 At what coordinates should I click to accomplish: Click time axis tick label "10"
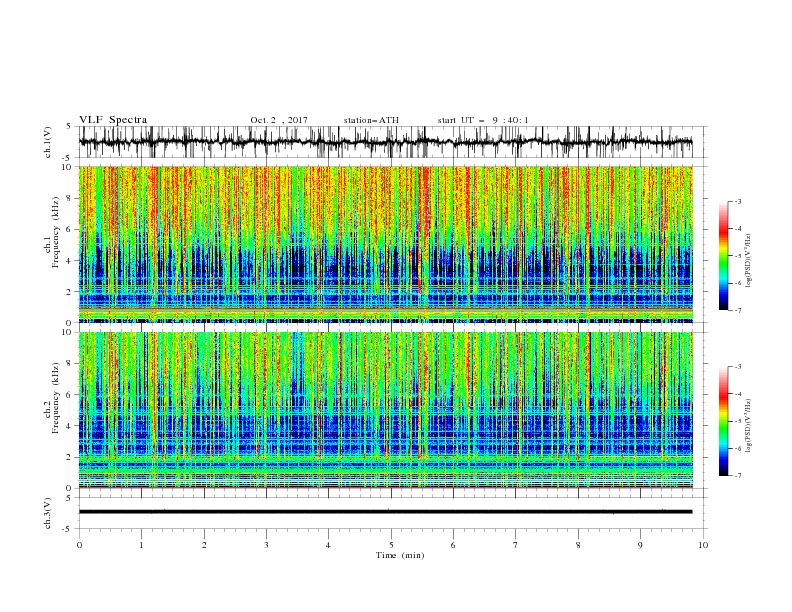703,545
